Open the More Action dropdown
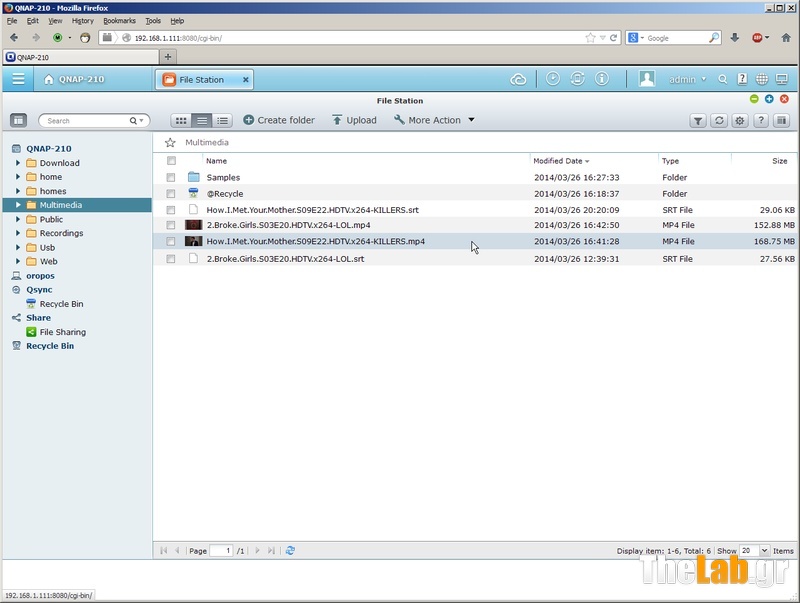Viewport: 800px width, 603px height. (434, 120)
